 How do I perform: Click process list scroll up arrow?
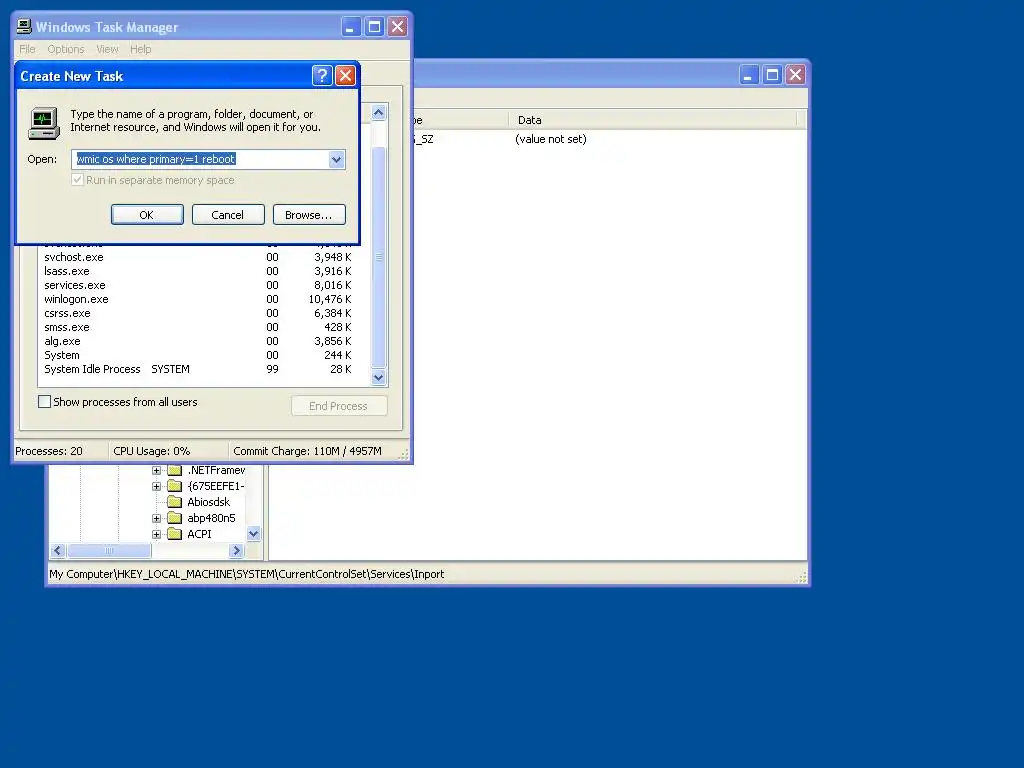click(x=378, y=113)
